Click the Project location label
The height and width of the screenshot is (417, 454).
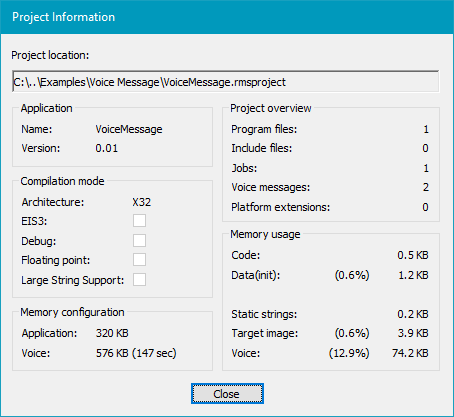50,55
